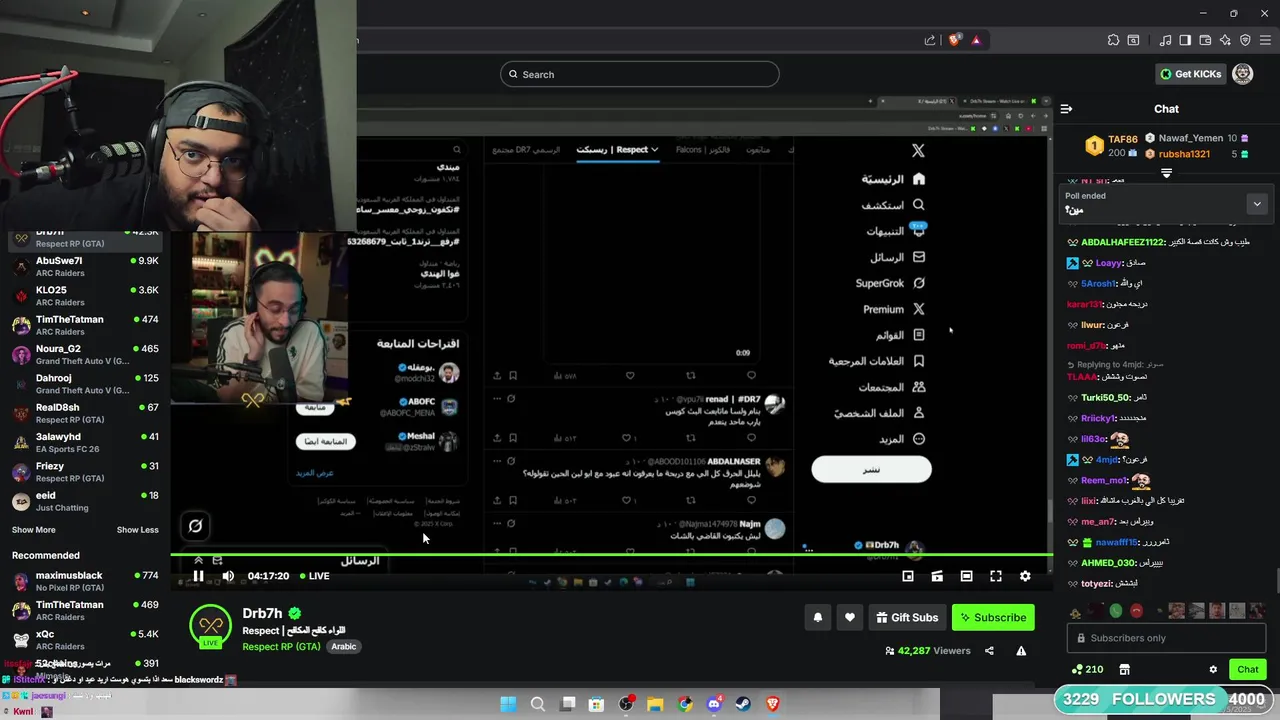Share the stream

[x=989, y=651]
